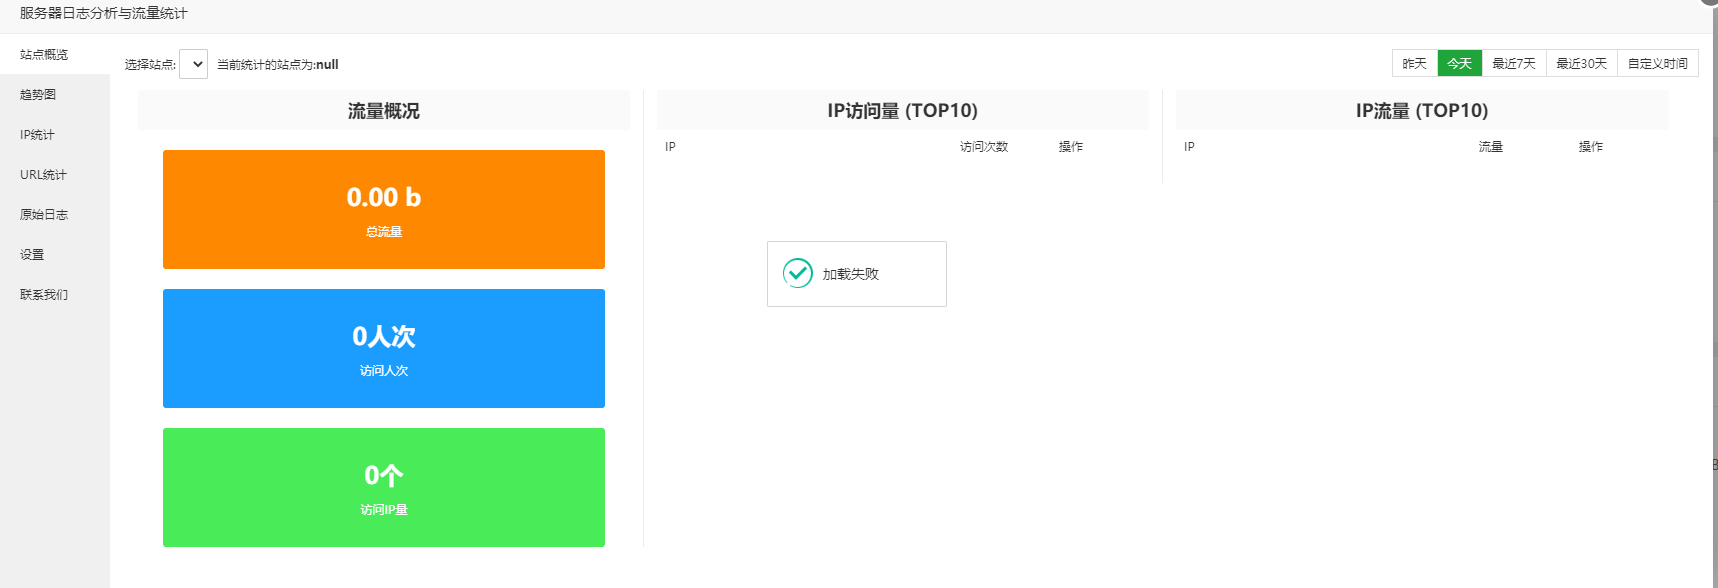Click the IP访问量 (TOP10) heading
The height and width of the screenshot is (588, 1718).
903,110
